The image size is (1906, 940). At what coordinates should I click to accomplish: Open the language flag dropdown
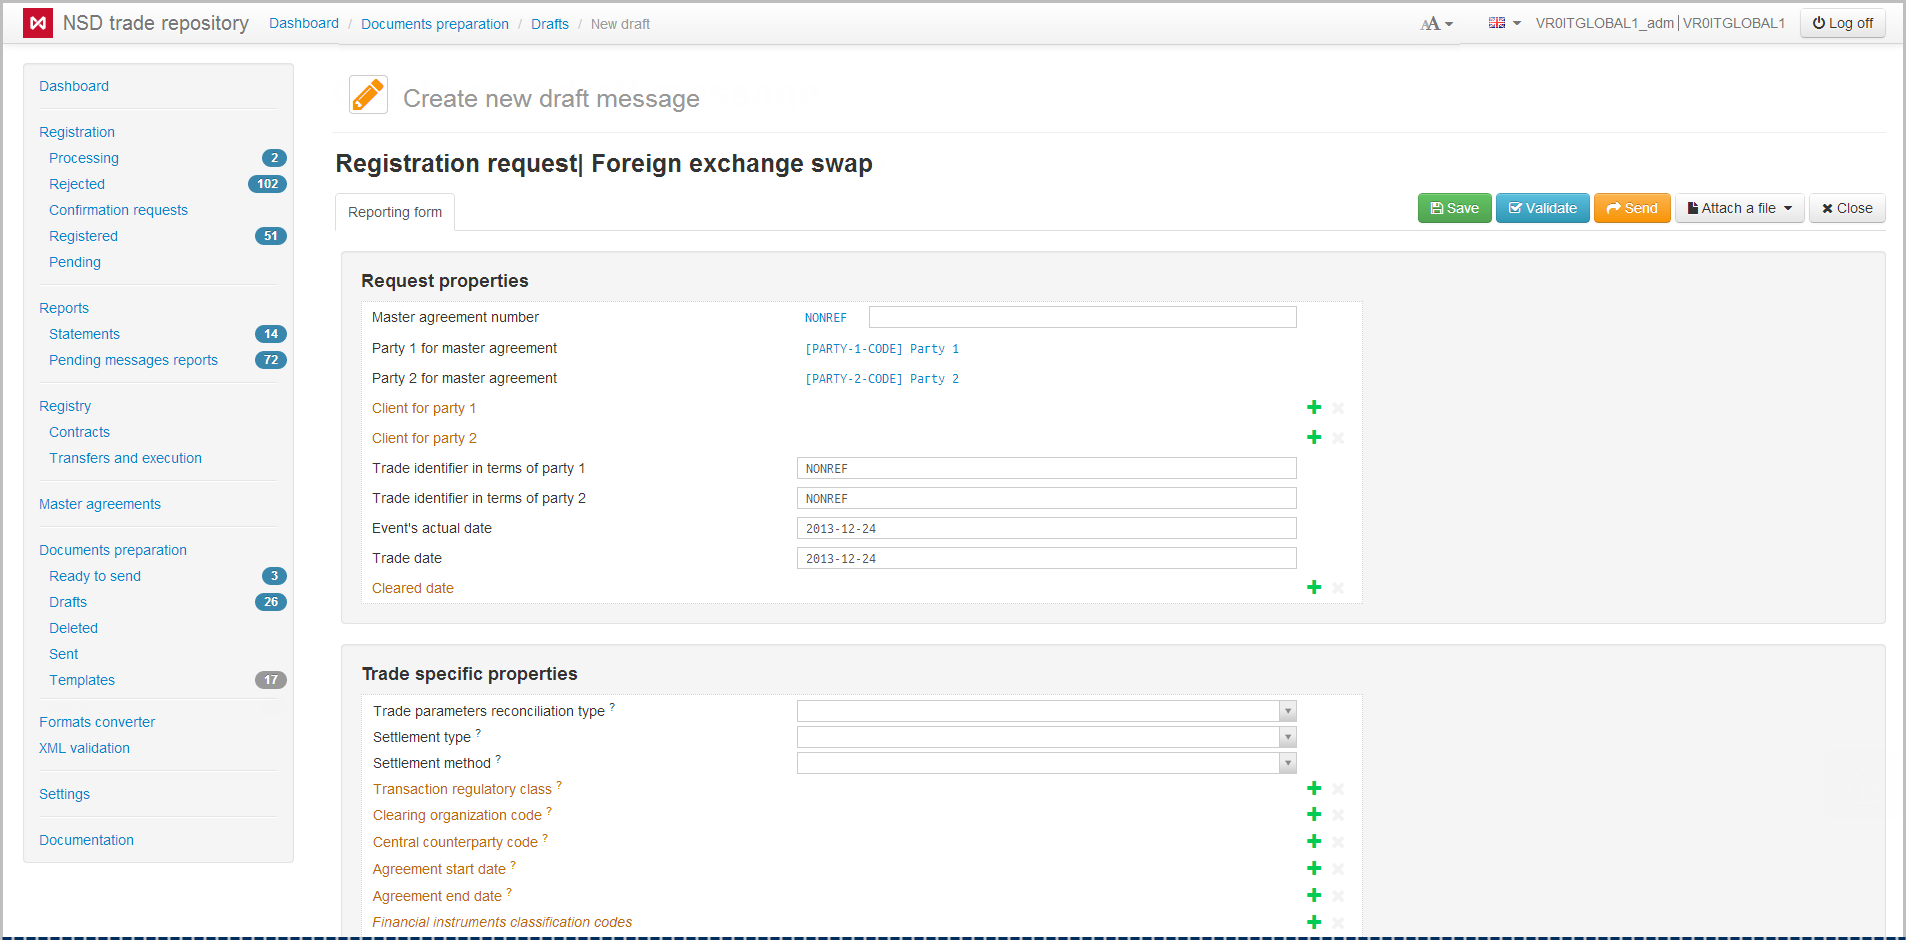pos(1503,23)
